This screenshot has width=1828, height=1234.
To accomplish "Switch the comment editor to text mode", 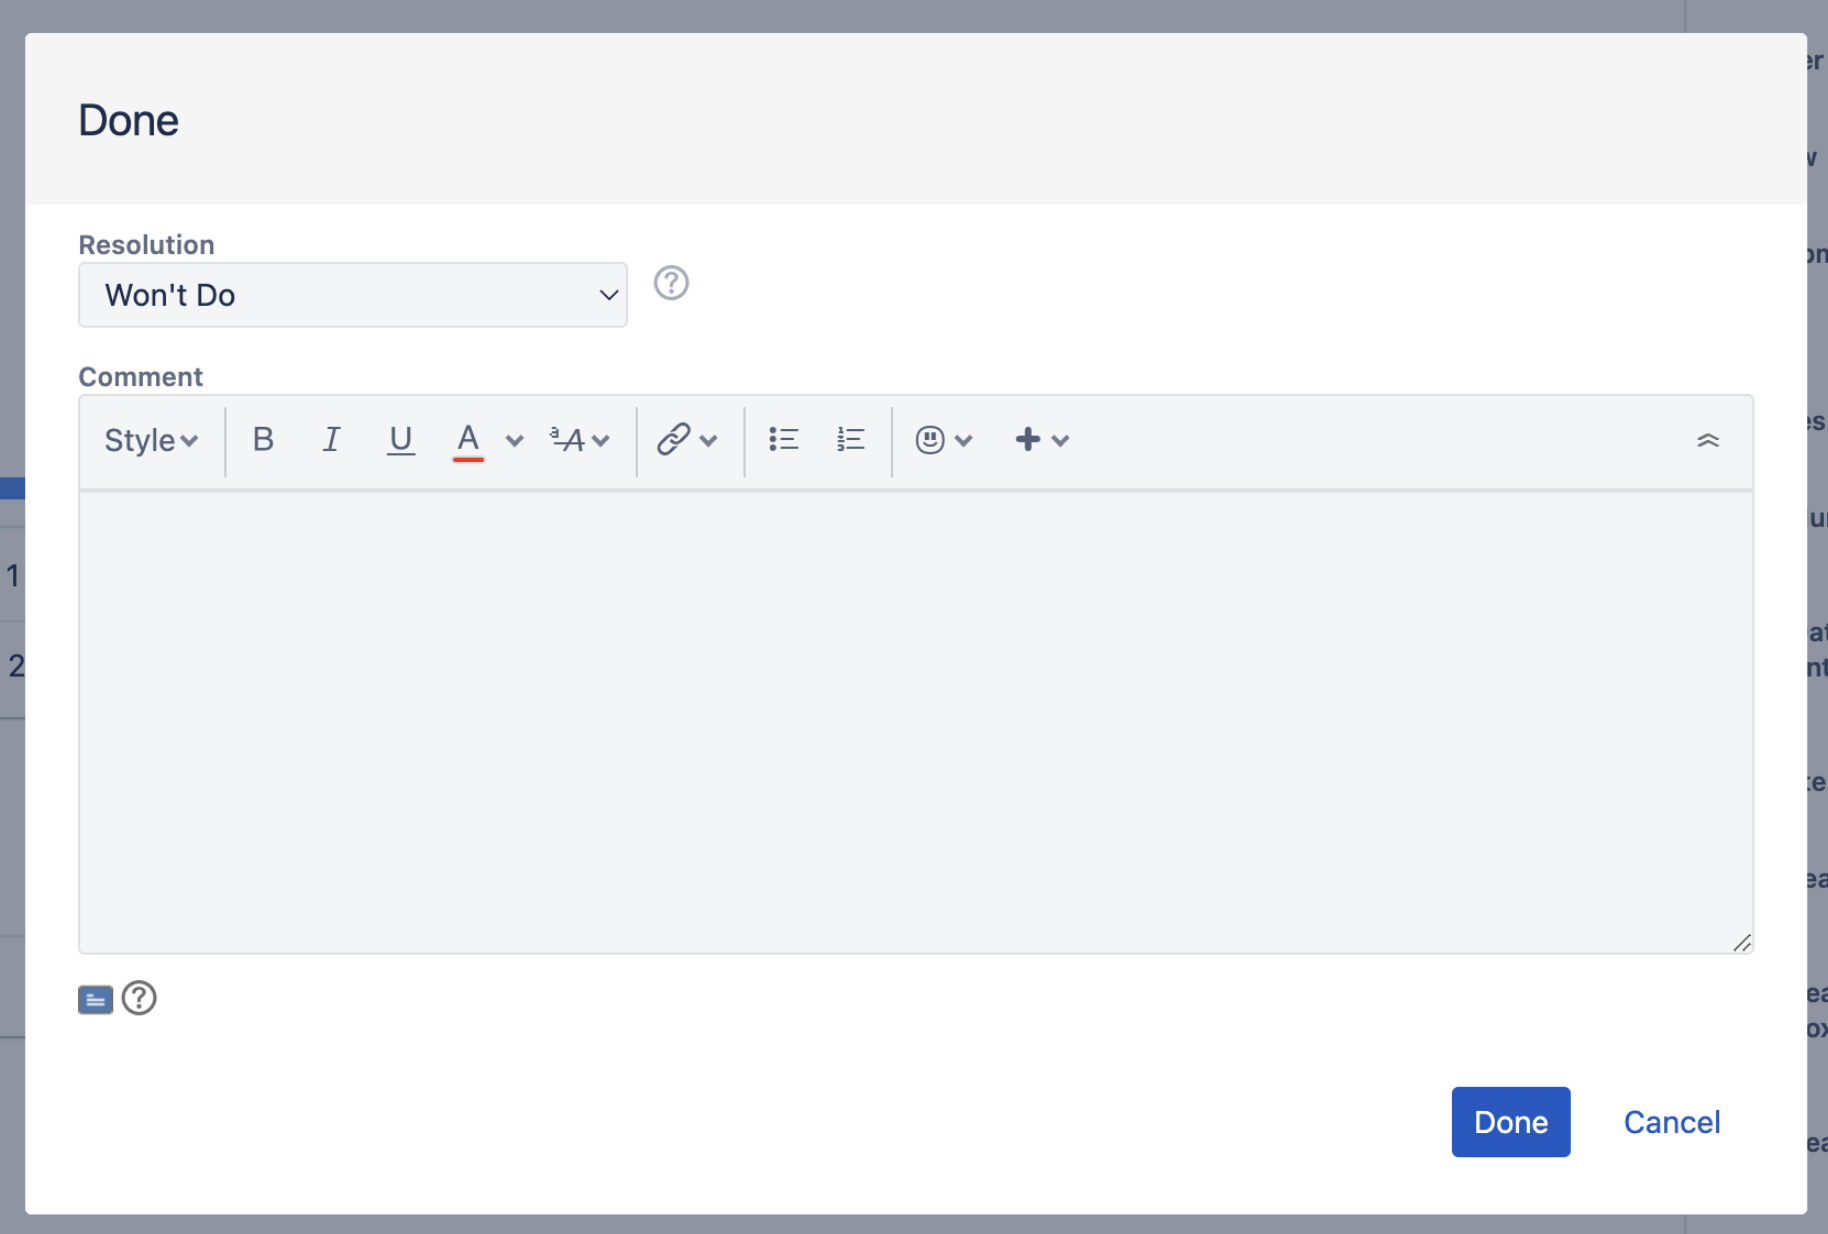I will pyautogui.click(x=95, y=998).
